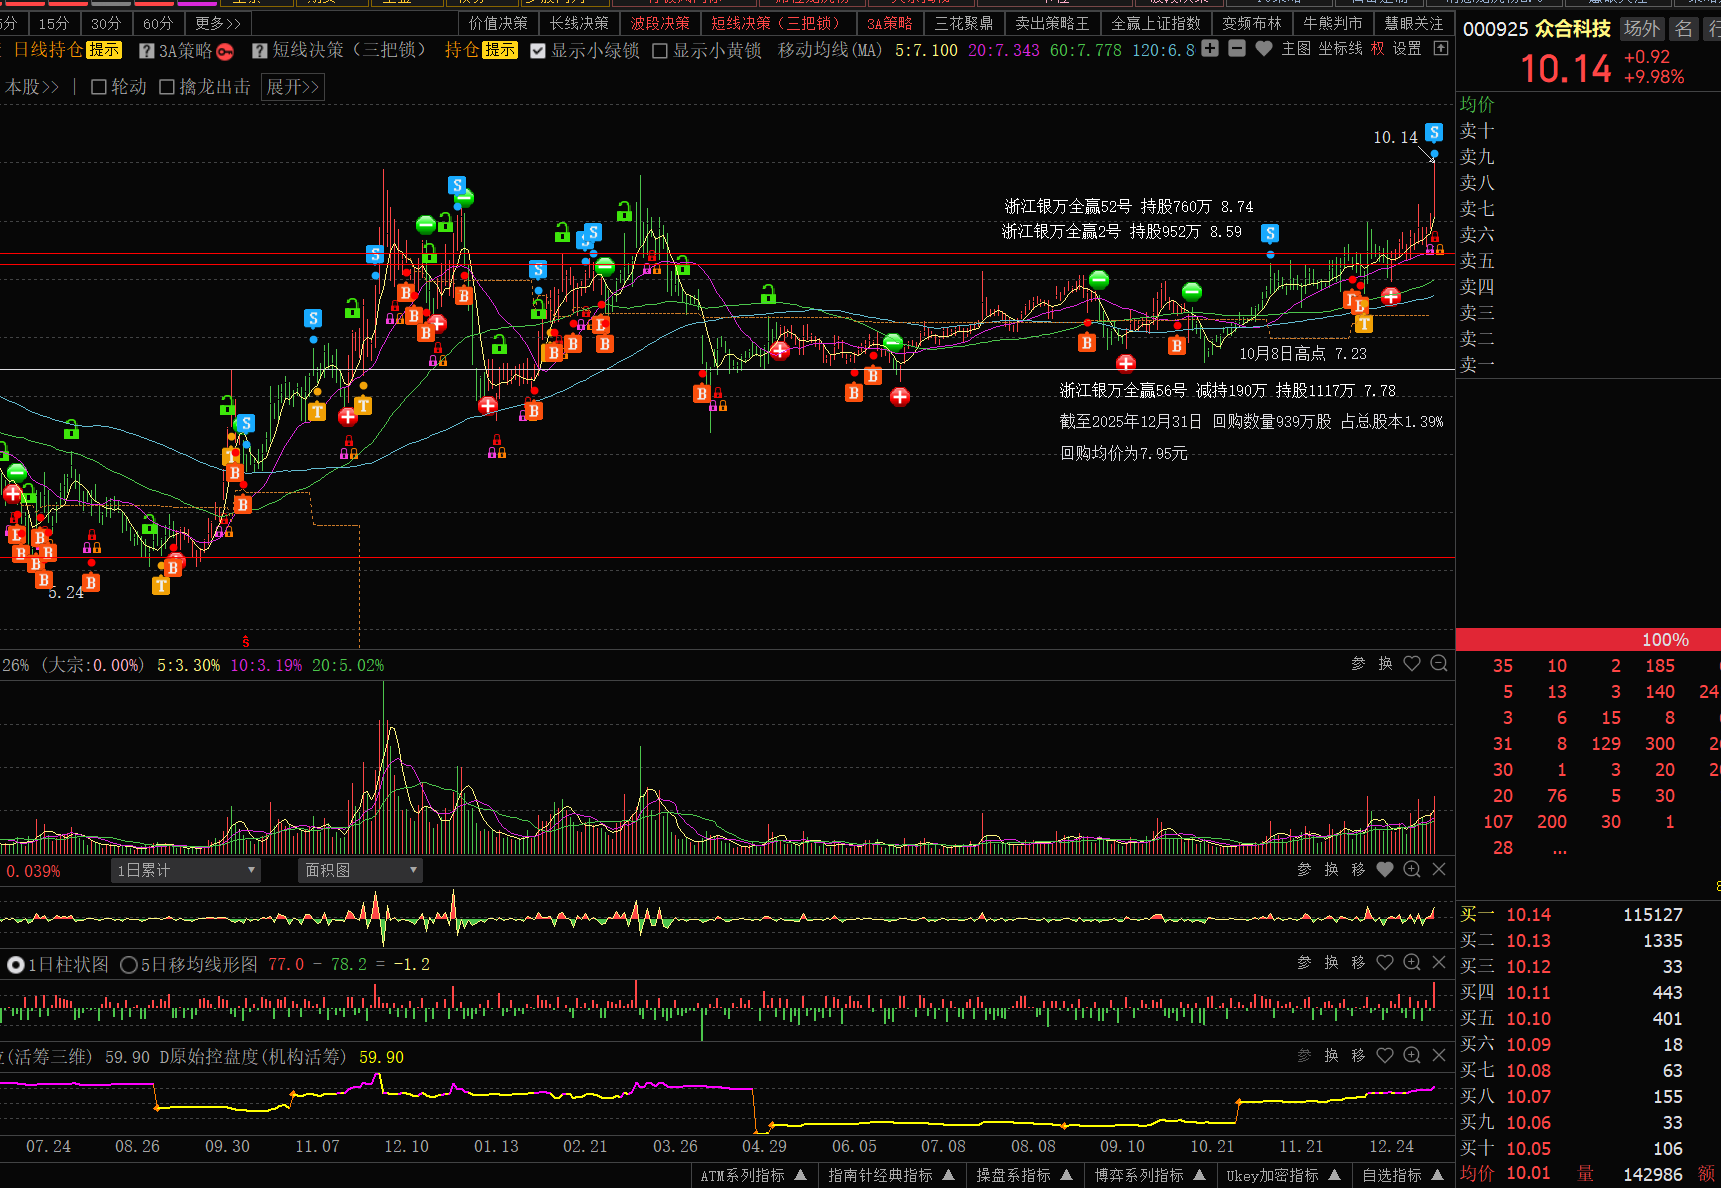
Task: Click the blue S sell marker at the 10.14 peak
Action: [x=1434, y=132]
